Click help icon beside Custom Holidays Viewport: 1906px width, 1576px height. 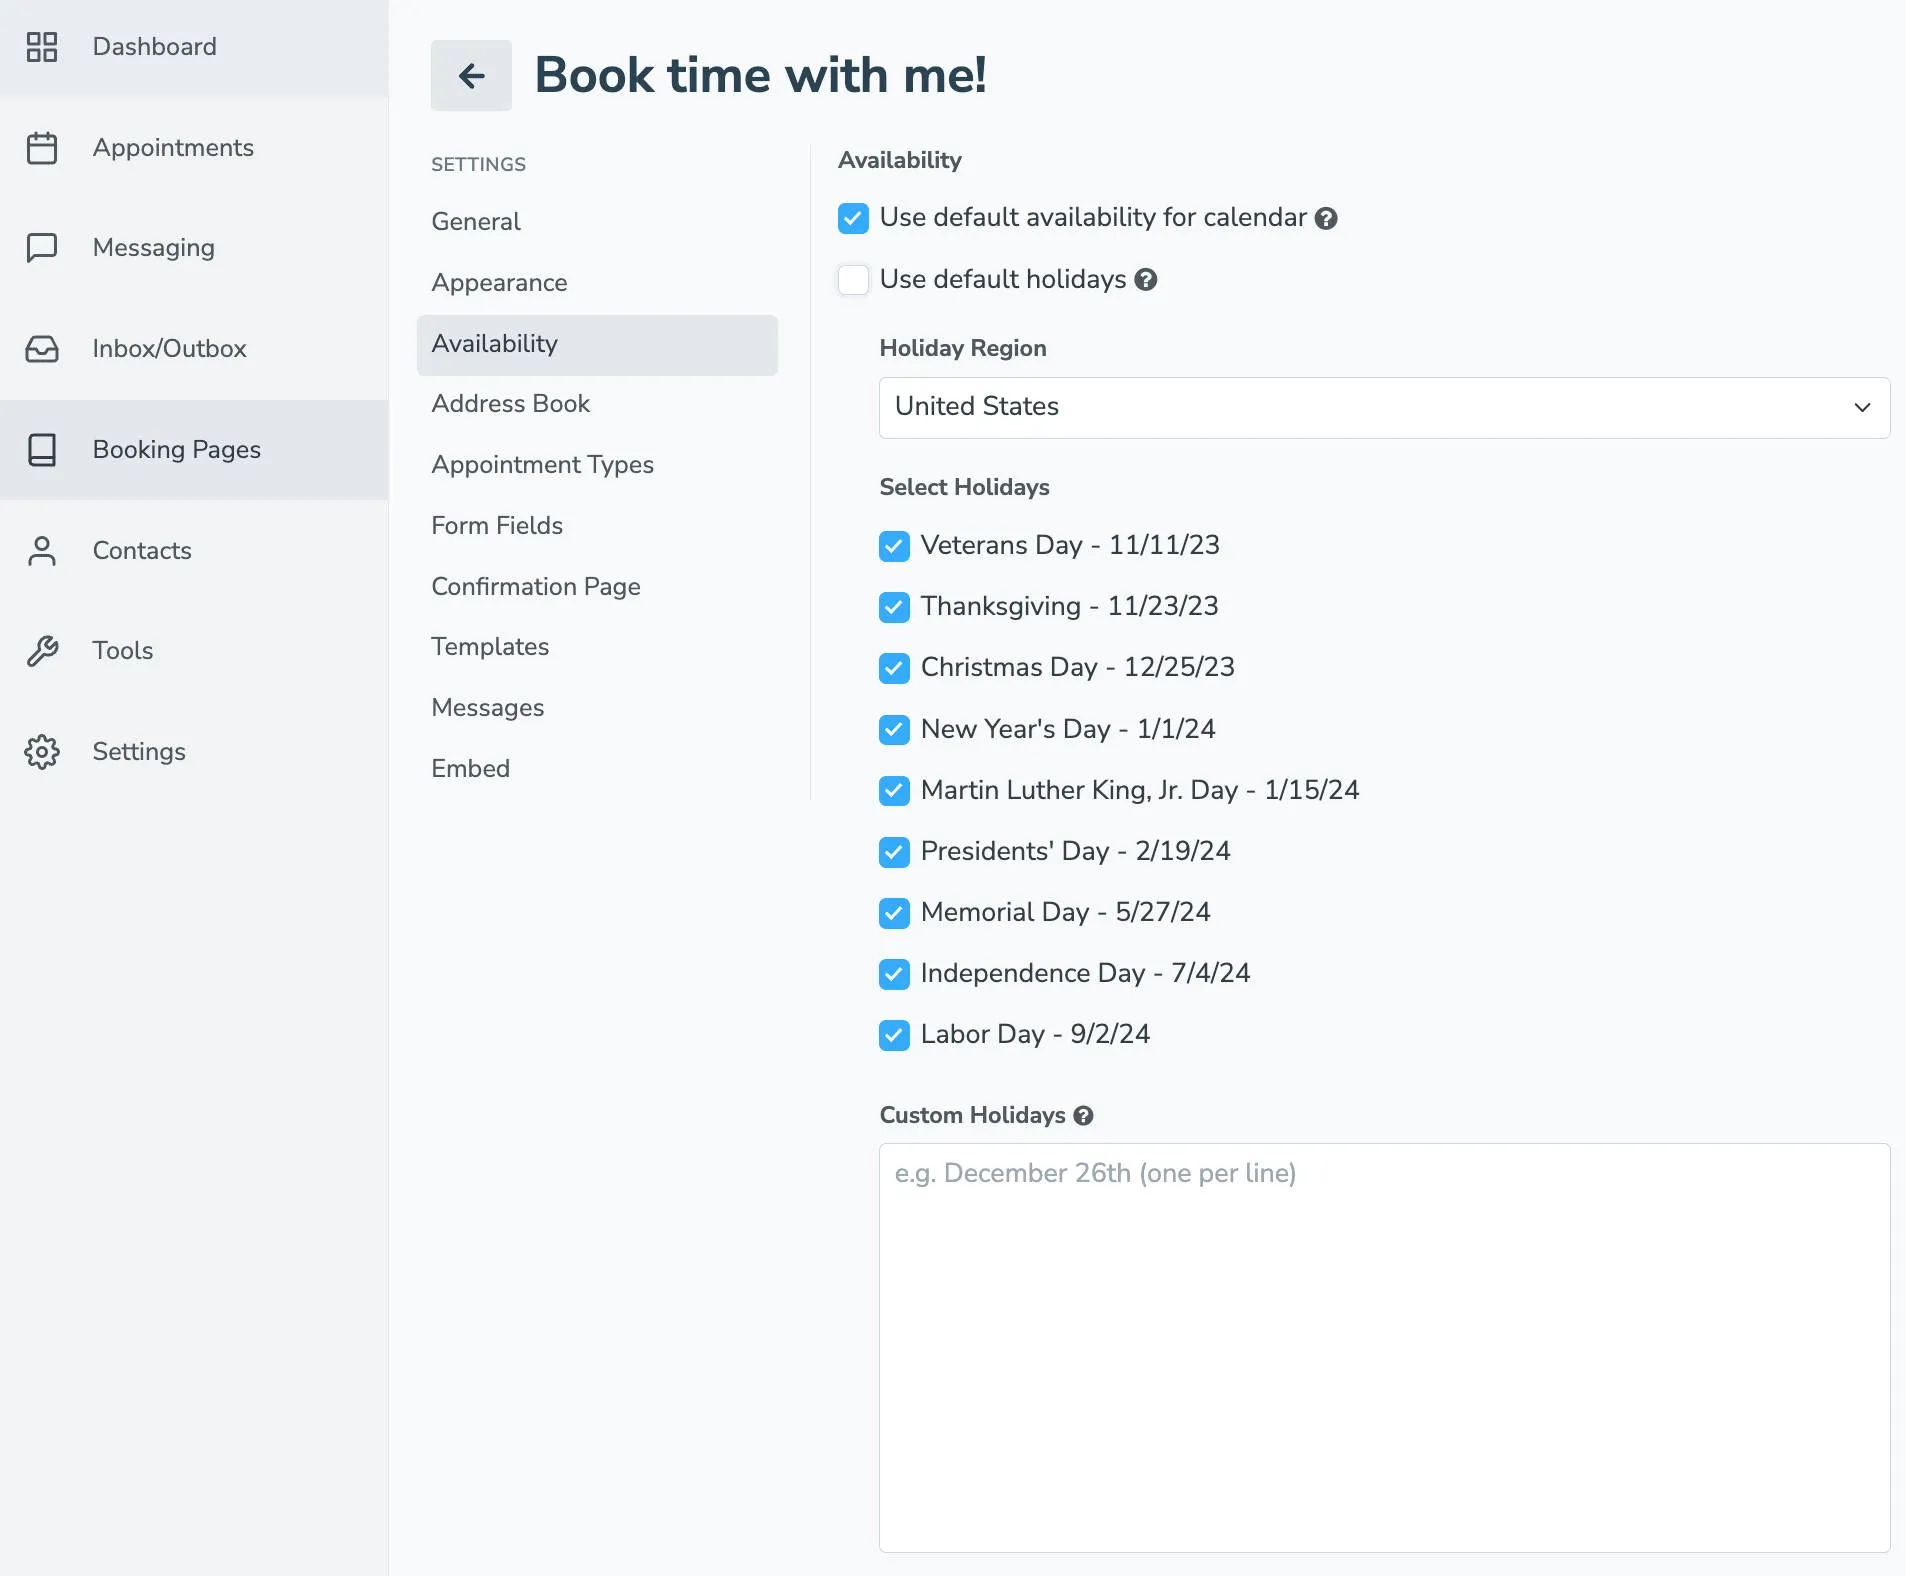pos(1083,1116)
